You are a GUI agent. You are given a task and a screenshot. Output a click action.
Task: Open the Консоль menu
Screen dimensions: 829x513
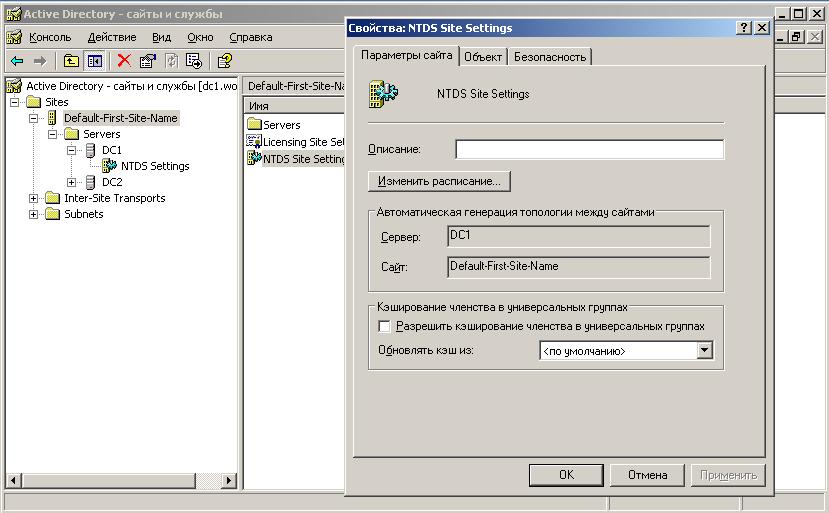point(50,37)
